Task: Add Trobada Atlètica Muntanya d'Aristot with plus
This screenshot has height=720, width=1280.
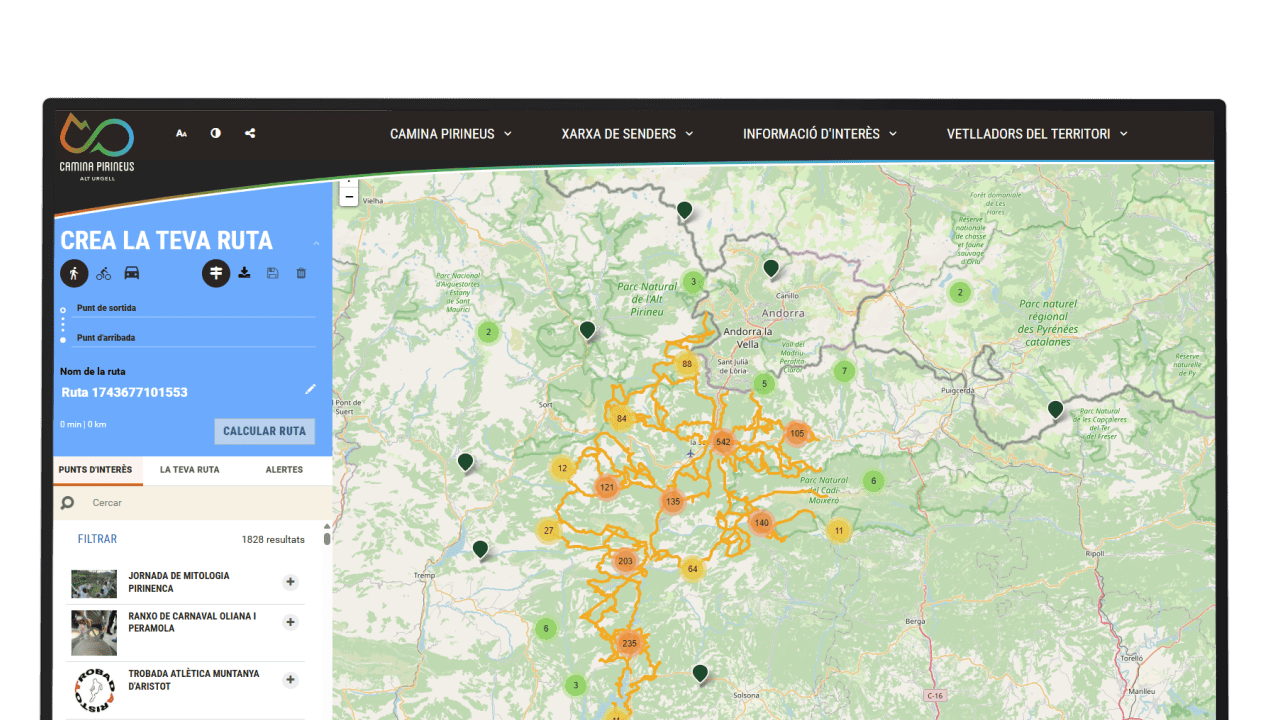Action: pyautogui.click(x=290, y=680)
